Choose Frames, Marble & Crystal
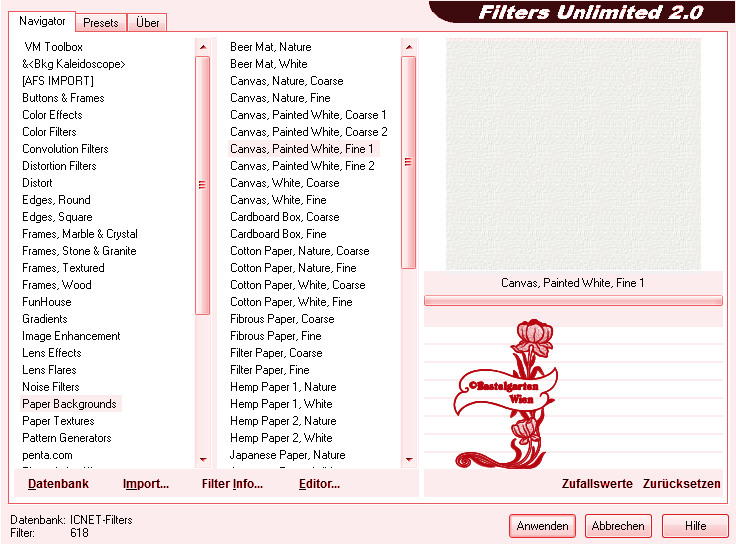 tap(80, 234)
